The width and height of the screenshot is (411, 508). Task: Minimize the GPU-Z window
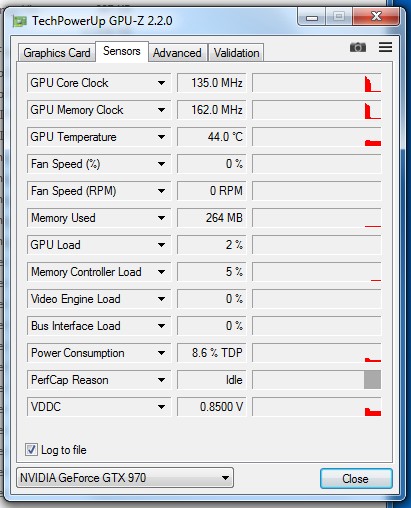tap(312, 17)
